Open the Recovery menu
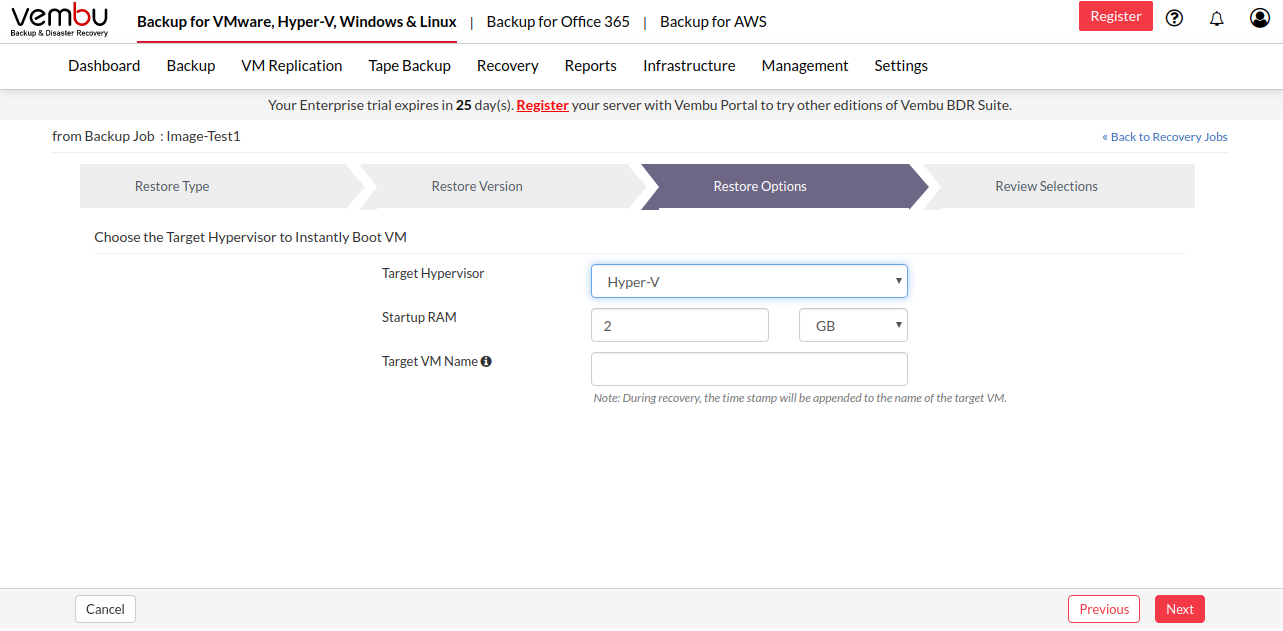1283x631 pixels. [508, 65]
